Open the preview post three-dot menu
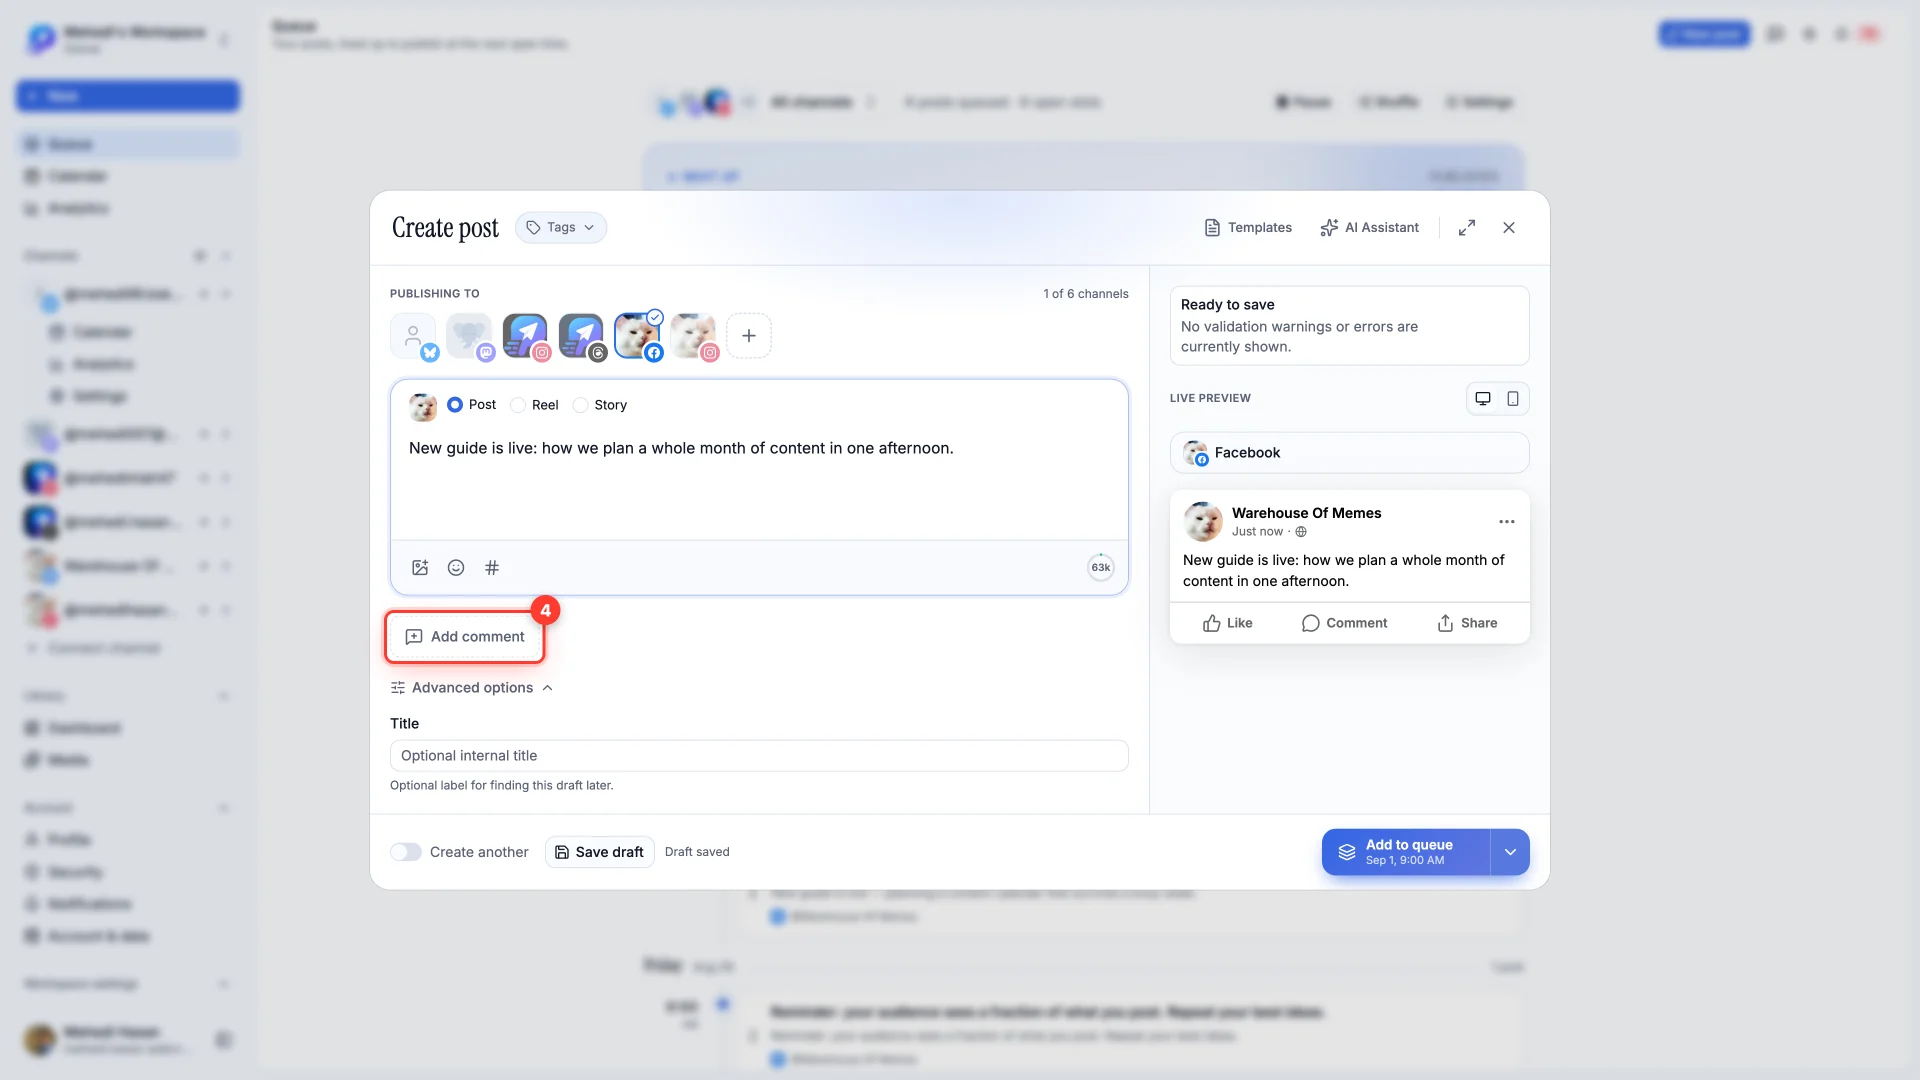The height and width of the screenshot is (1080, 1920). (1507, 522)
